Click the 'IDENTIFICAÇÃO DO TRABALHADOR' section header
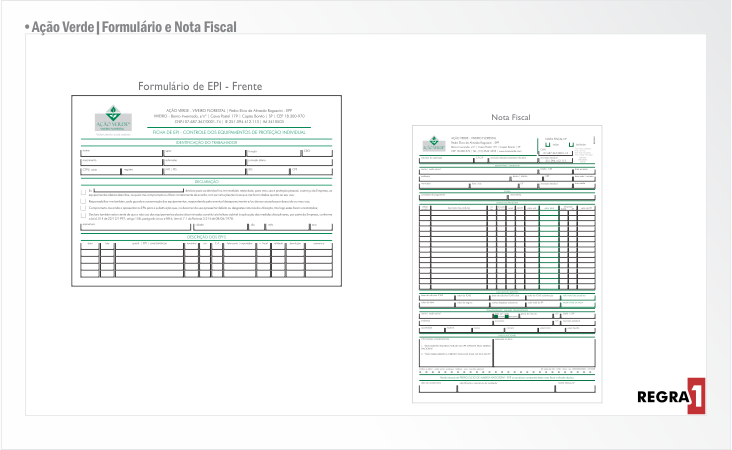This screenshot has width=732, height=450. (x=206, y=142)
